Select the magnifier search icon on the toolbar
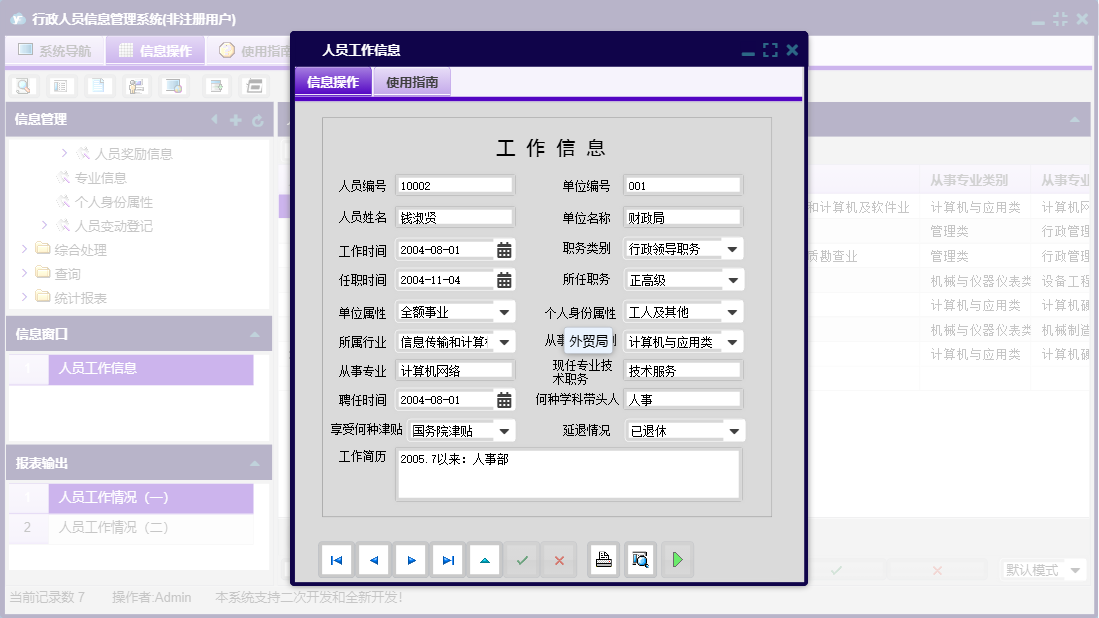 click(21, 86)
